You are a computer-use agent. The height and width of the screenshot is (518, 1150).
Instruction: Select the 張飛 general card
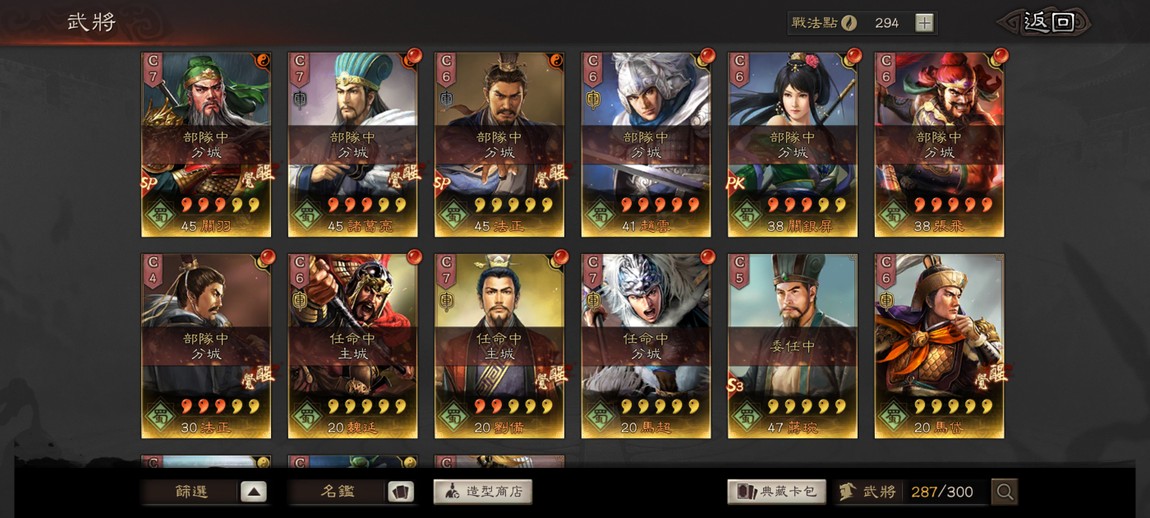click(940, 145)
